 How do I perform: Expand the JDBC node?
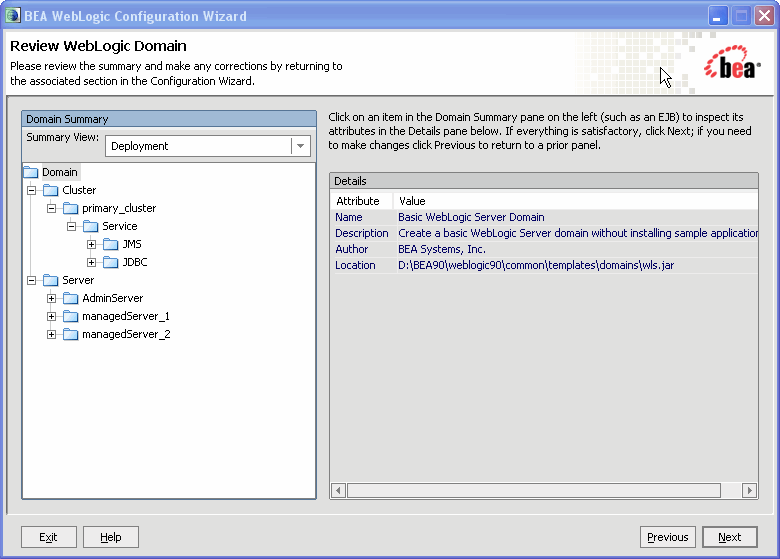tap(92, 262)
